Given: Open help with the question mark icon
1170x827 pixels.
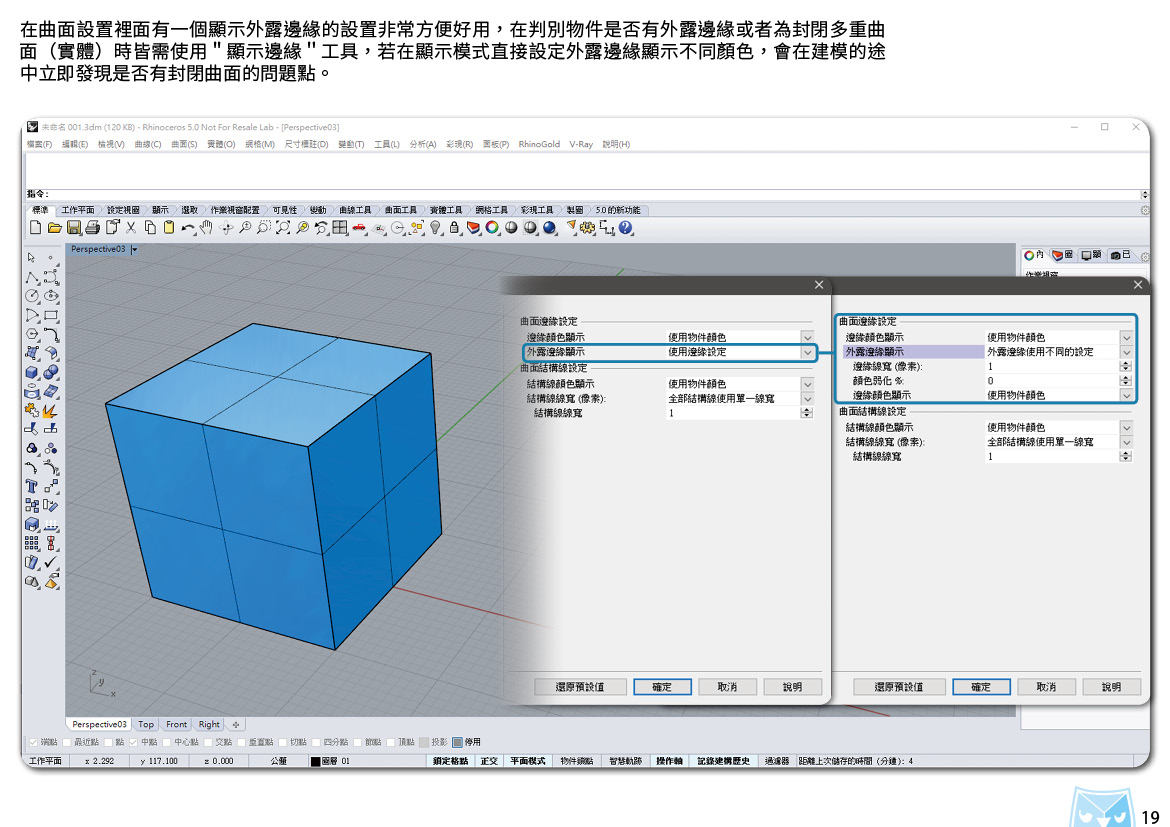Looking at the screenshot, I should [x=626, y=228].
